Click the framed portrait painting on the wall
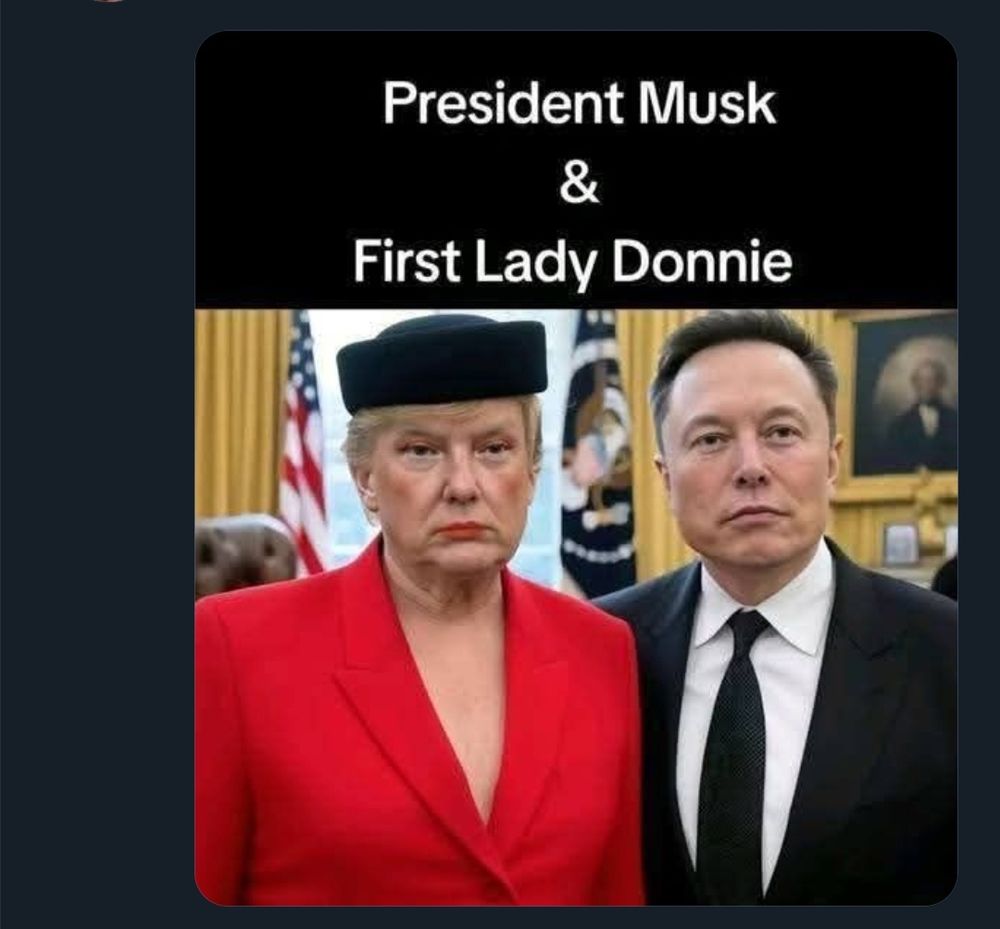The image size is (1000, 929). [x=904, y=397]
